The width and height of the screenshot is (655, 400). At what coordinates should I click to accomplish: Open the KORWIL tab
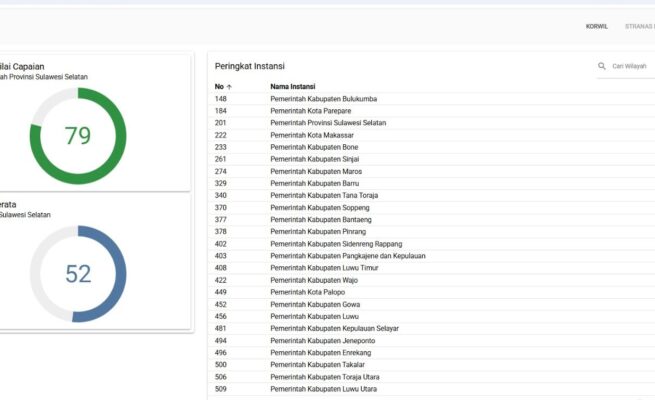(596, 26)
